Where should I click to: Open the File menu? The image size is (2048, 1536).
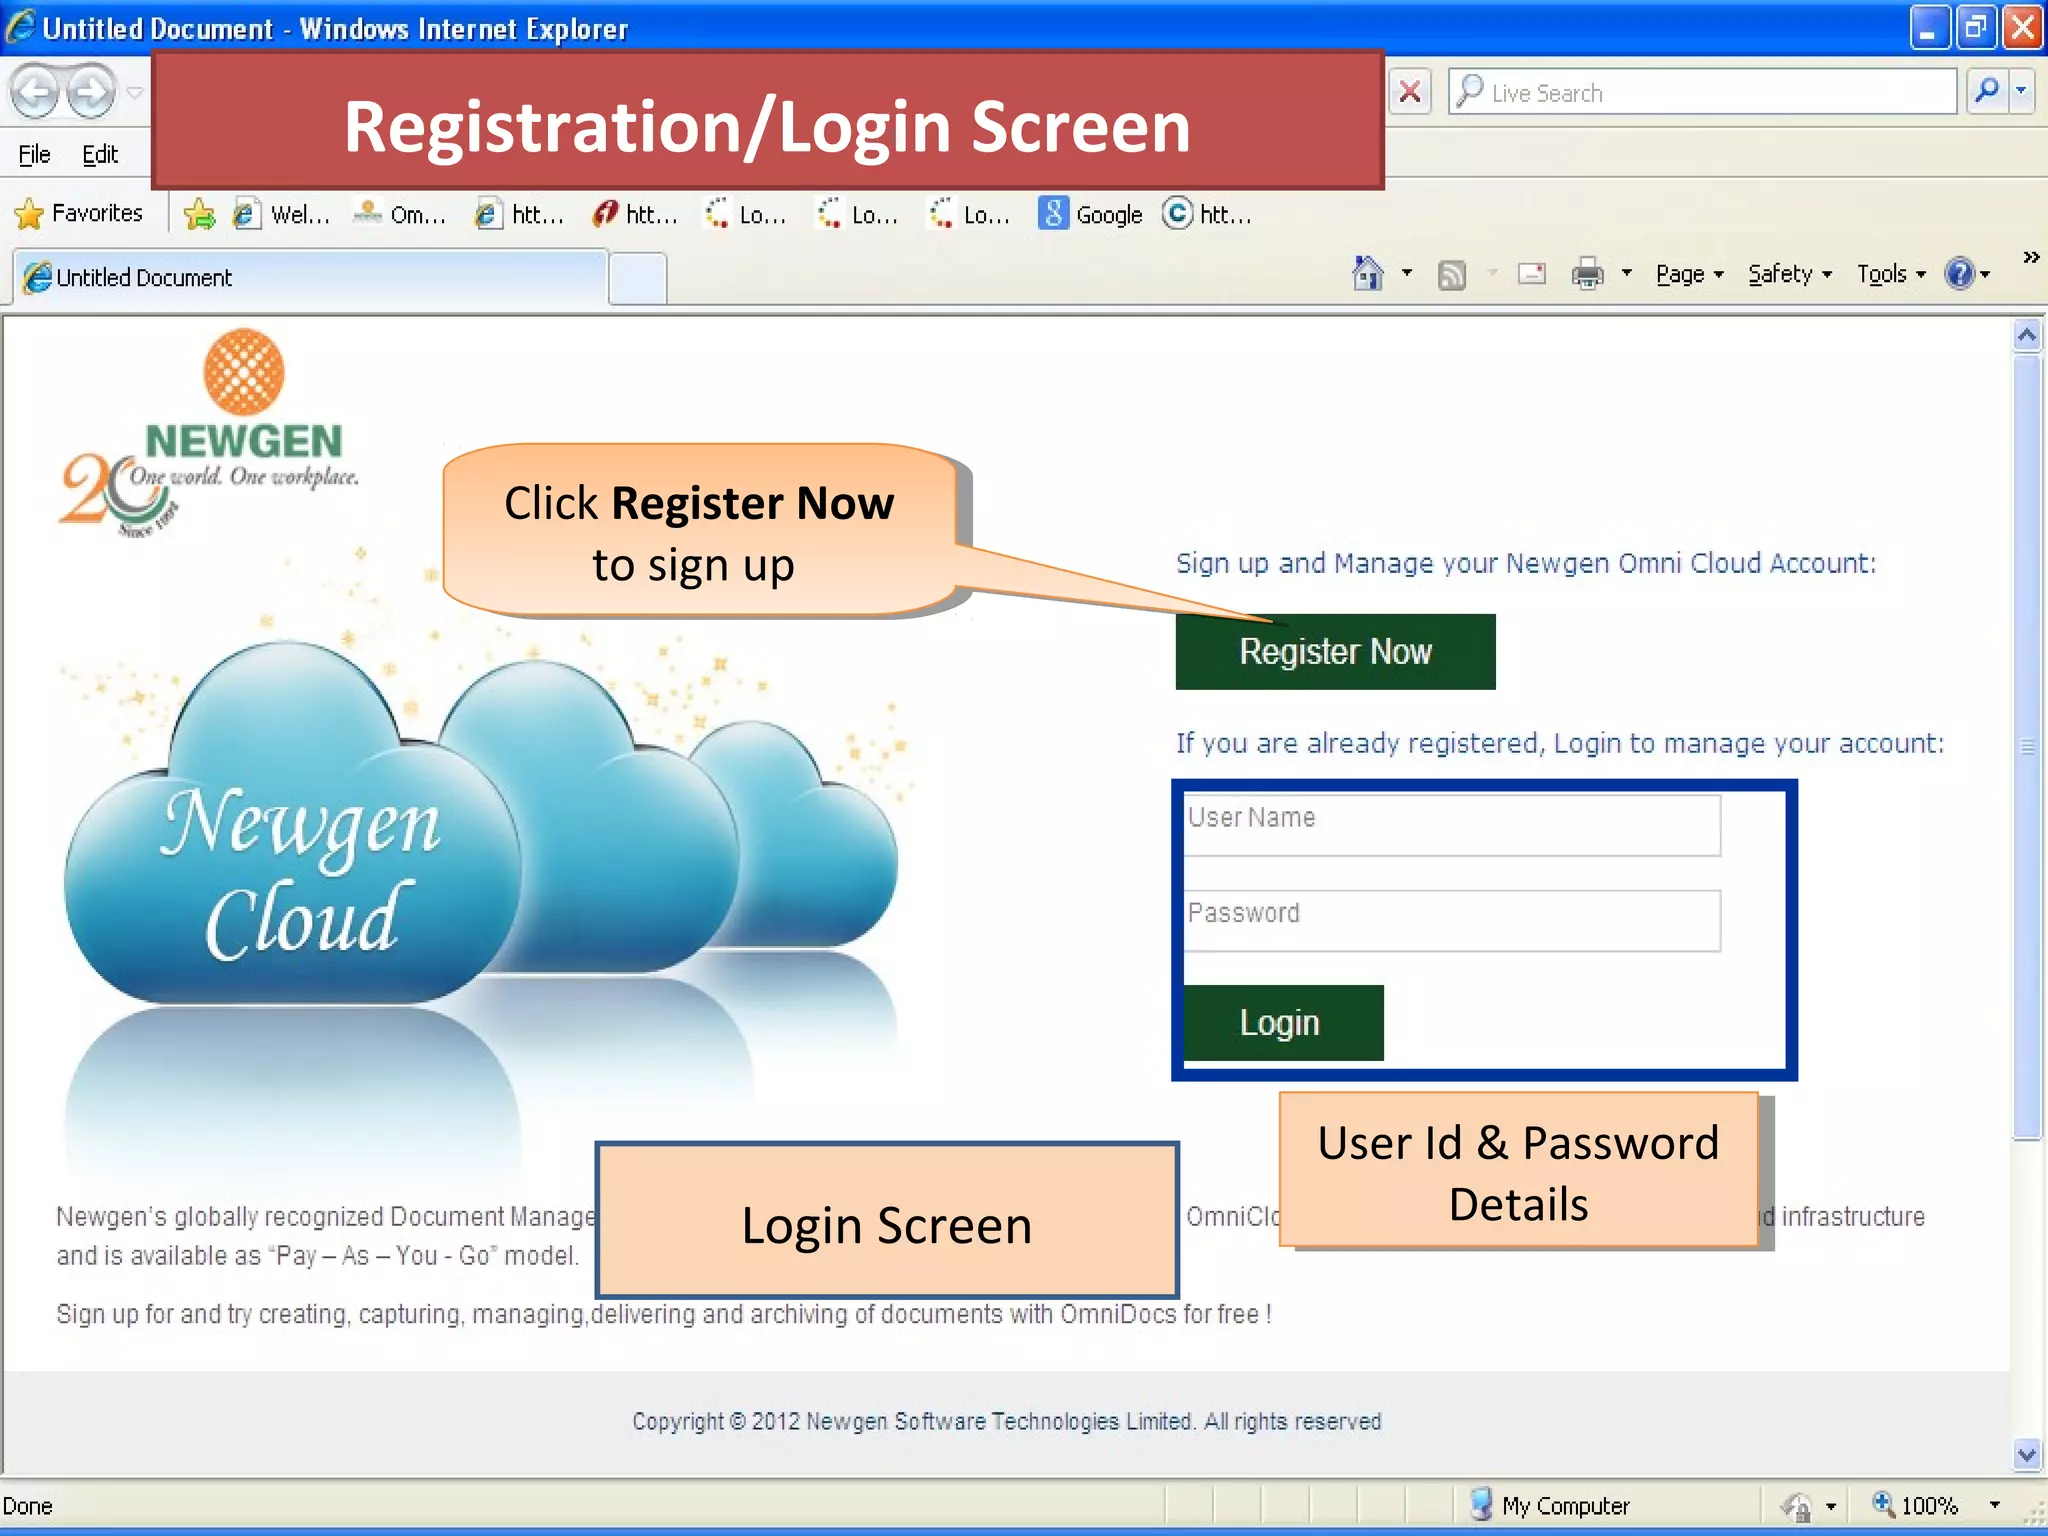click(34, 154)
